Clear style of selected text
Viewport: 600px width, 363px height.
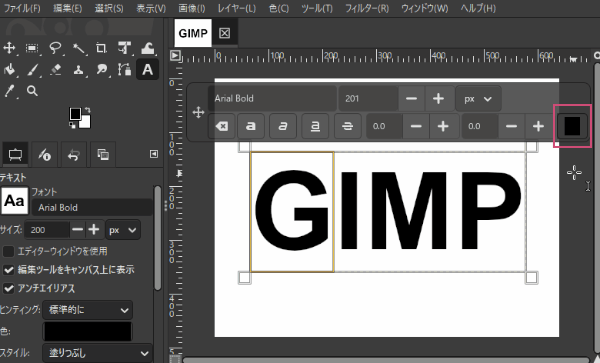pos(222,126)
